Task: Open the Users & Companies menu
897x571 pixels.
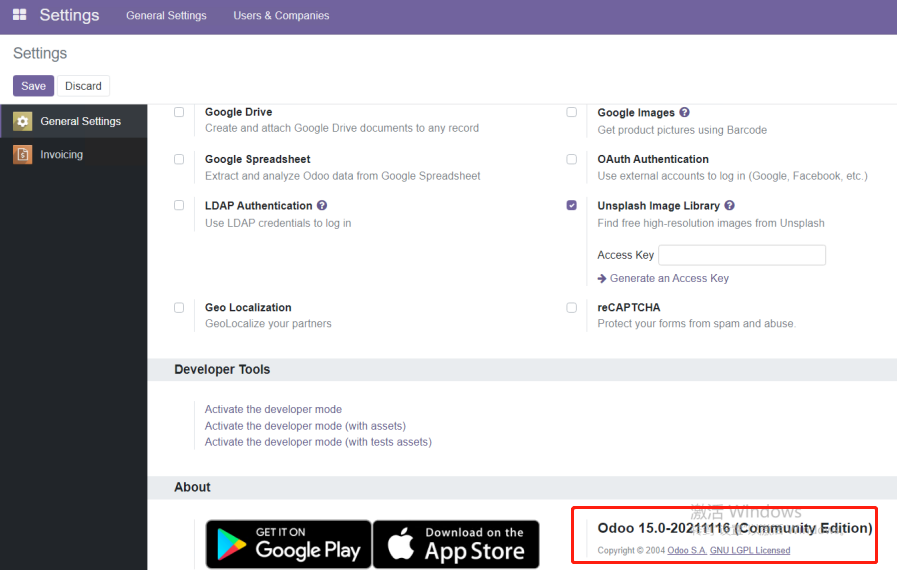Action: (281, 16)
